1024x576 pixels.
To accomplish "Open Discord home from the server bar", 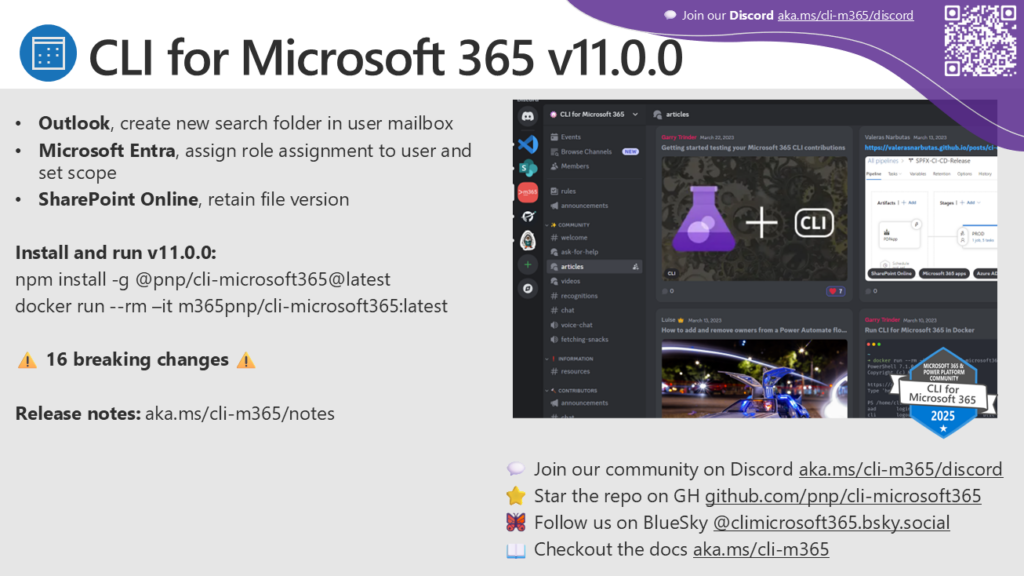I will [x=528, y=116].
